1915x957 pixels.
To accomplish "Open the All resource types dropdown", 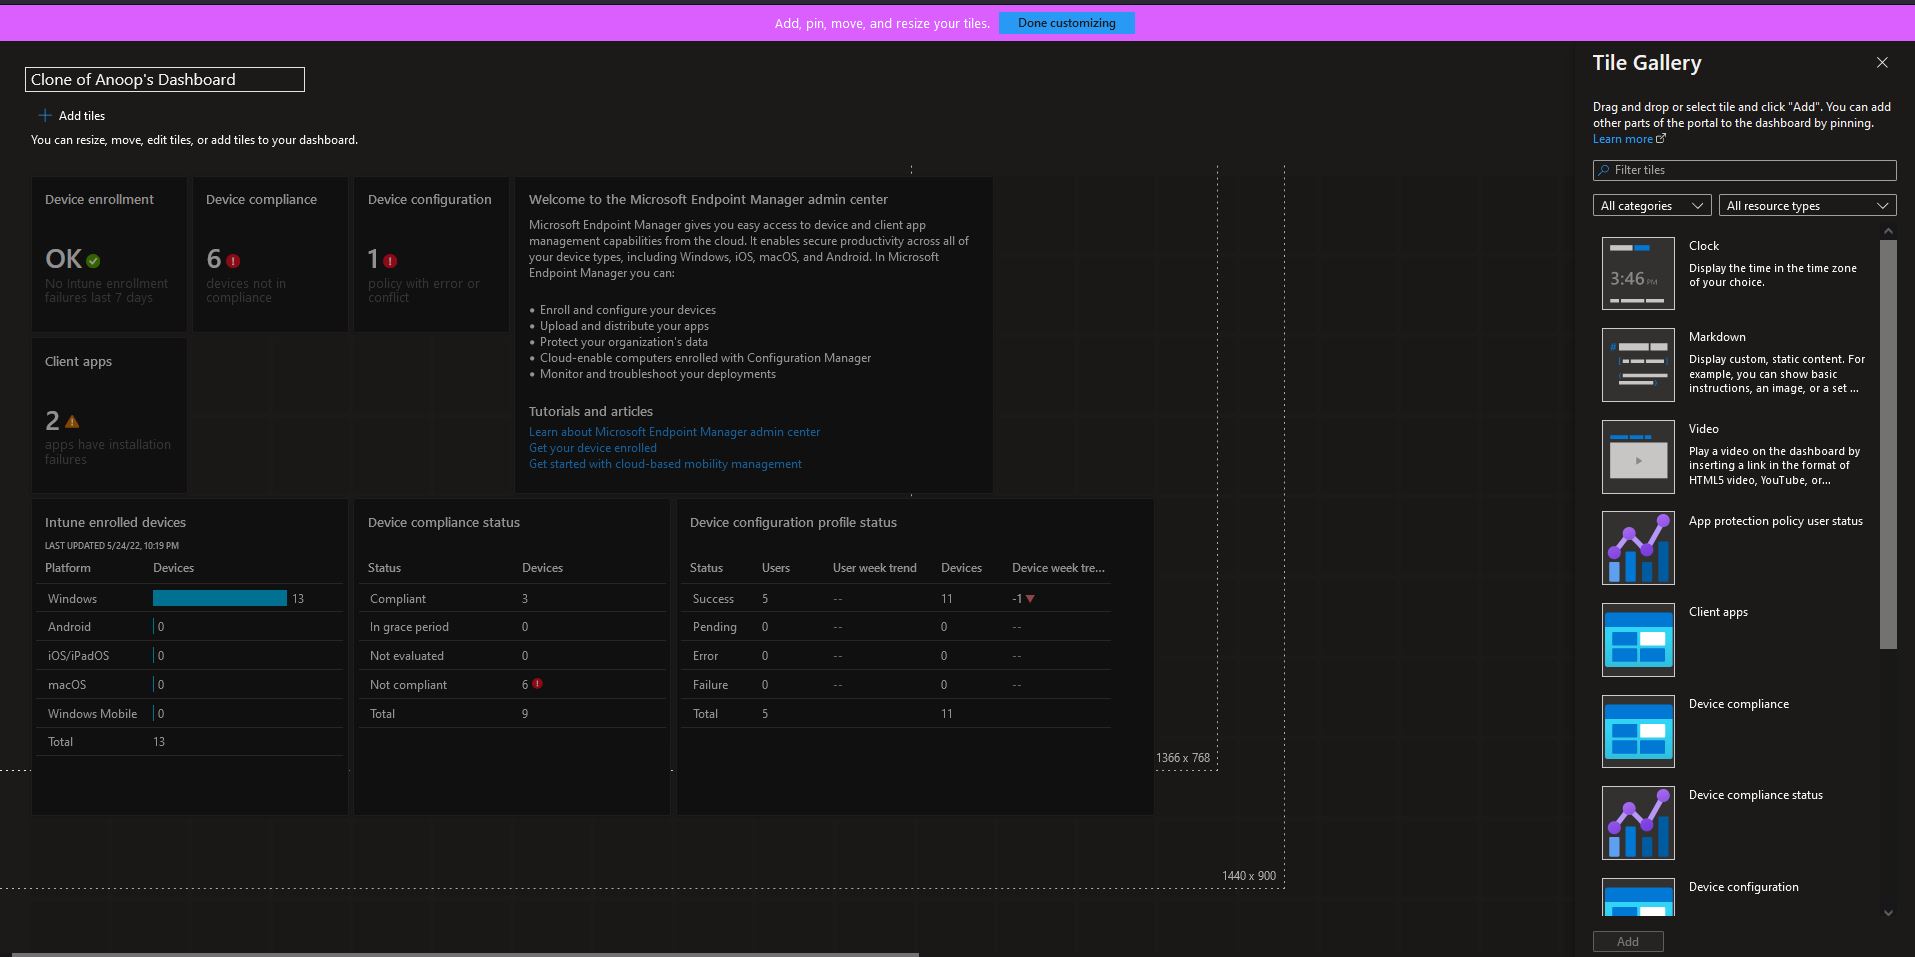I will [1808, 206].
